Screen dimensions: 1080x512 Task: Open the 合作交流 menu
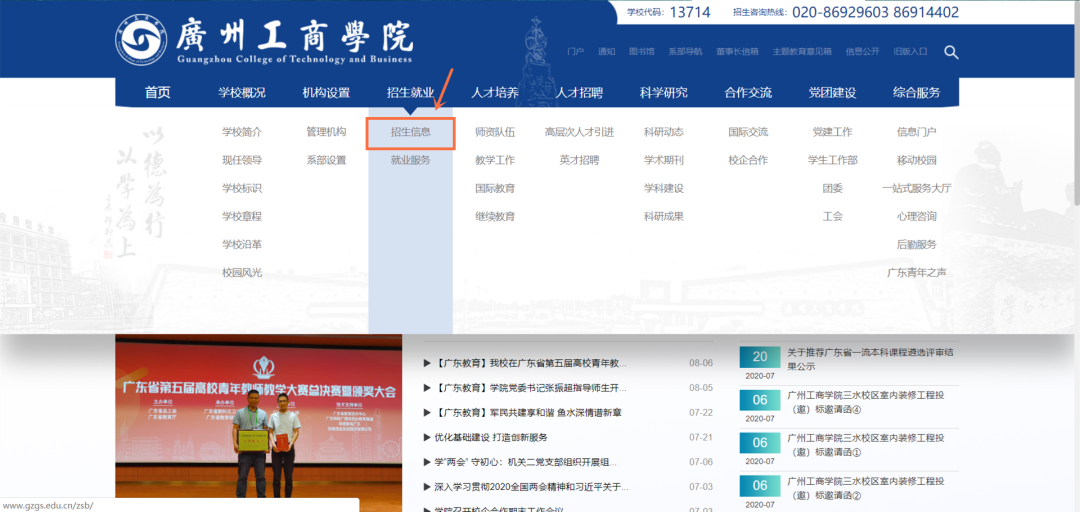click(x=748, y=93)
